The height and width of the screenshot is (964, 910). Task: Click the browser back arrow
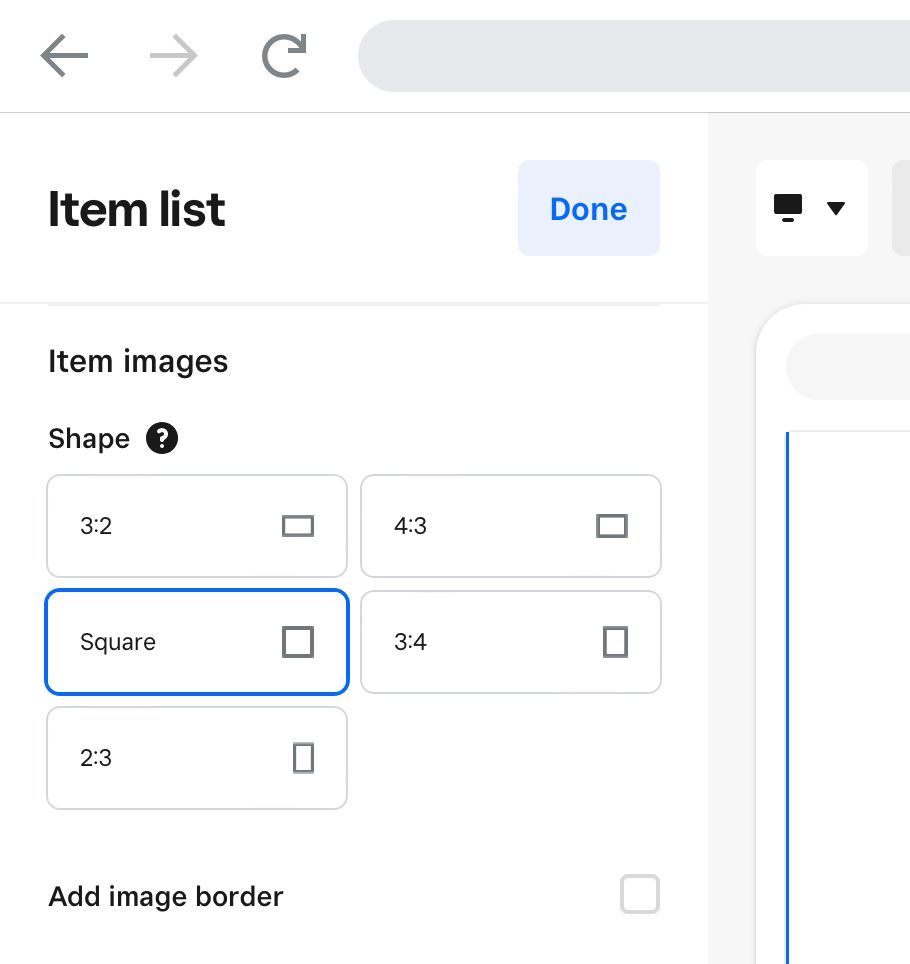65,56
